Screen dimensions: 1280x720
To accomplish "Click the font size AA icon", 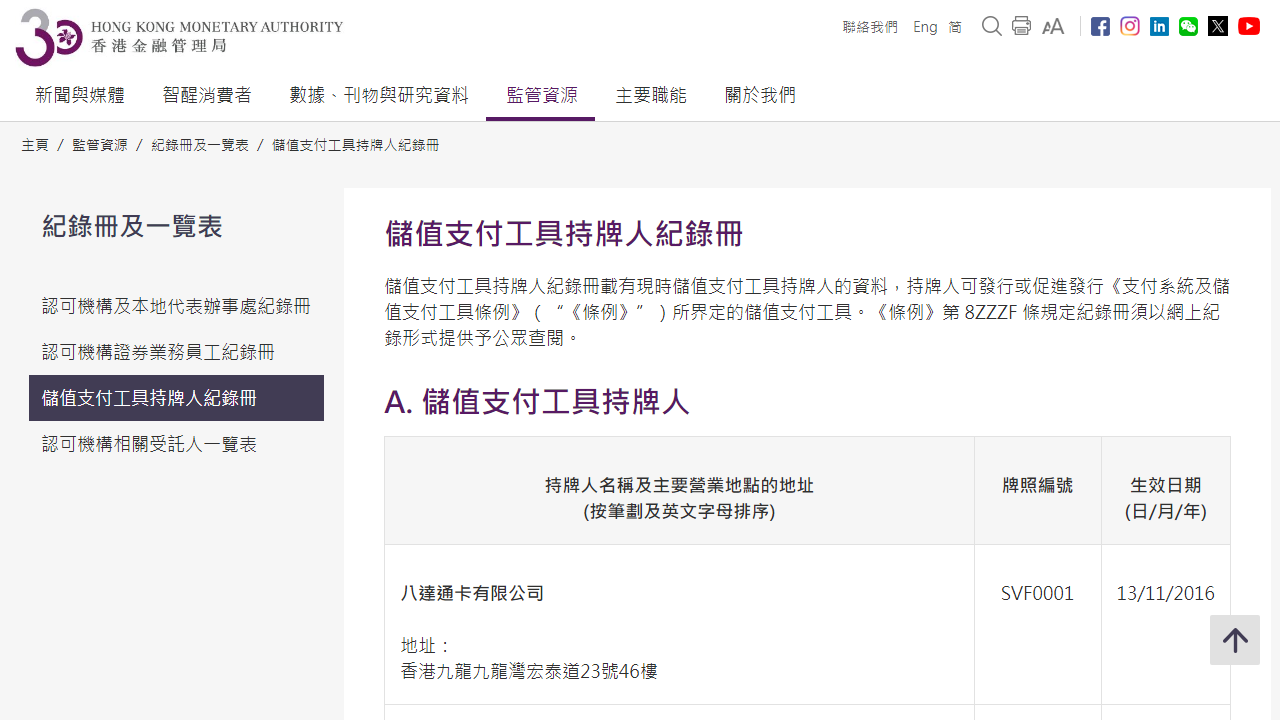I will click(1053, 26).
